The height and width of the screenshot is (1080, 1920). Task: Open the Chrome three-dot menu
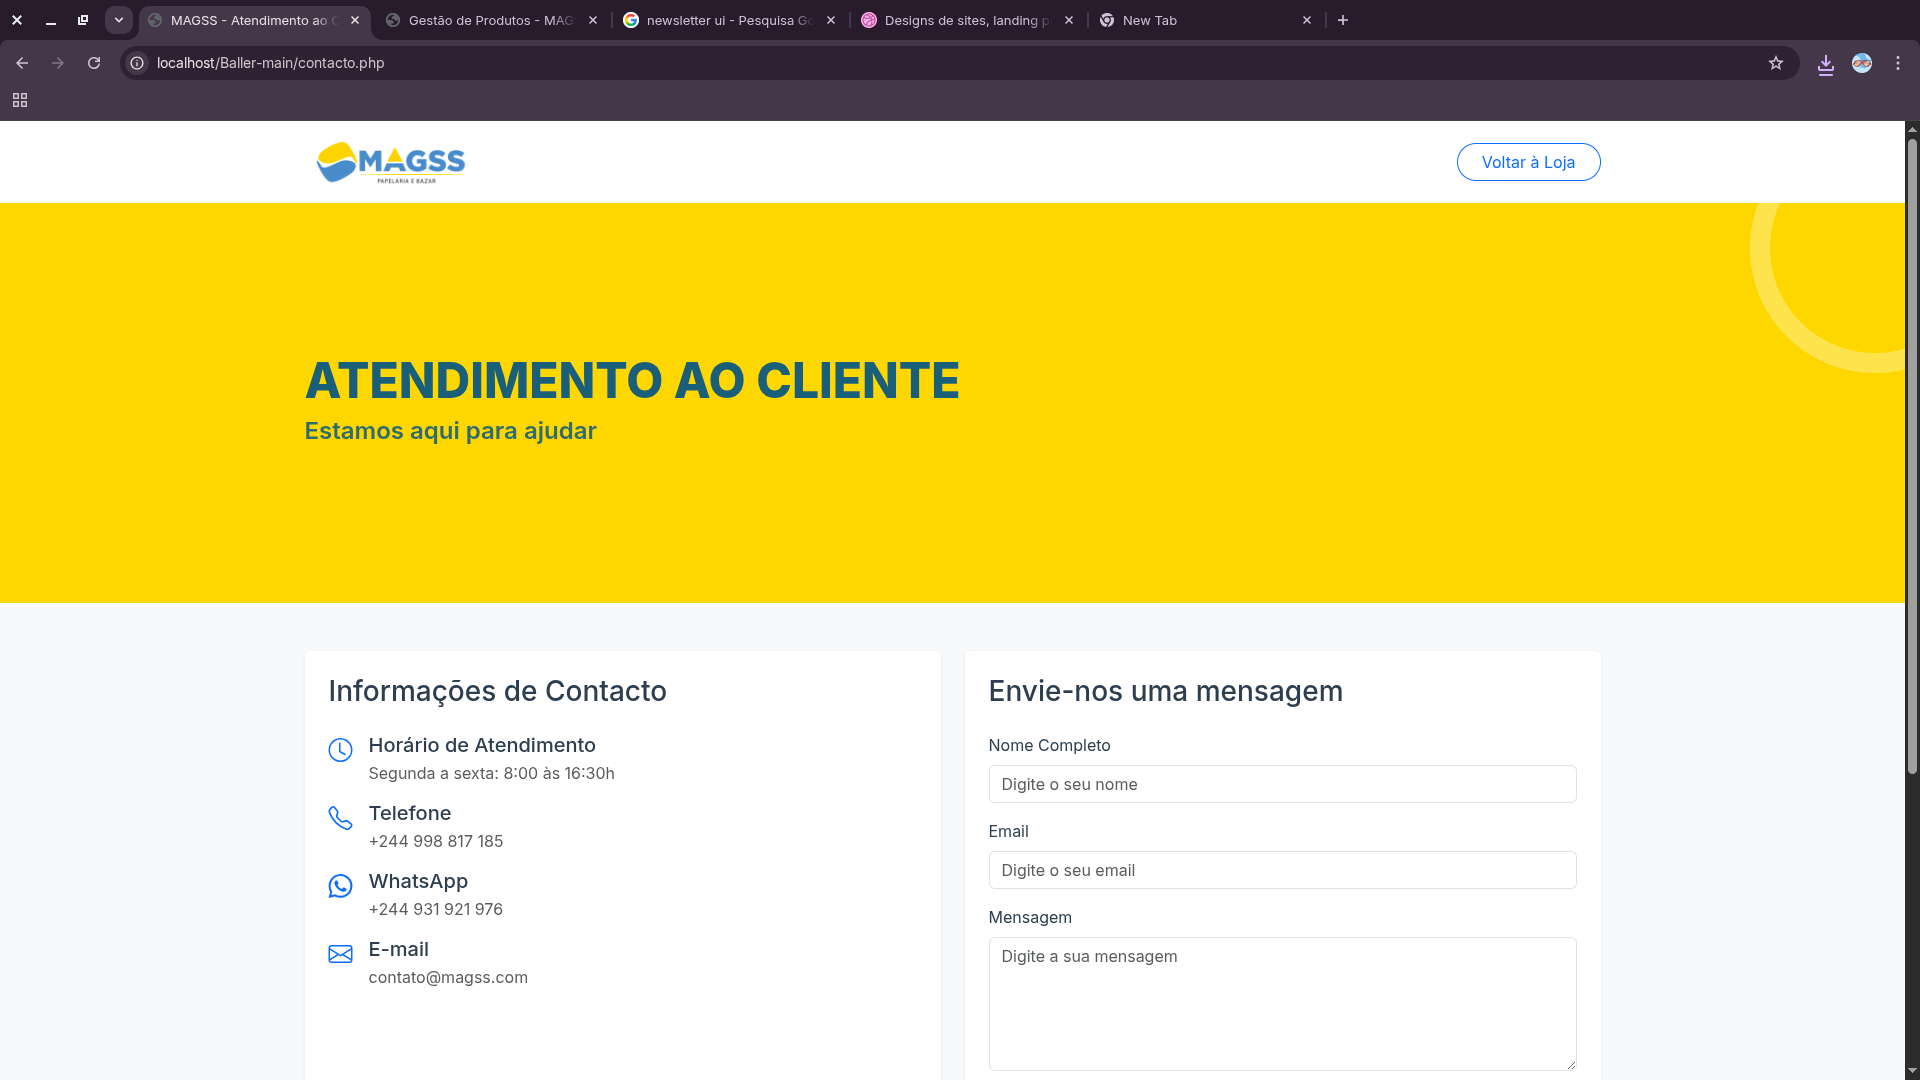1898,63
